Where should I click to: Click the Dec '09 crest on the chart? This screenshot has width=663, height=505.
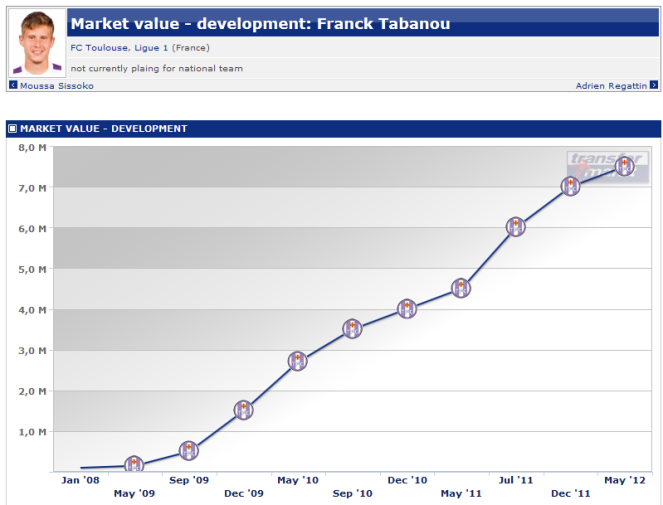pos(243,409)
